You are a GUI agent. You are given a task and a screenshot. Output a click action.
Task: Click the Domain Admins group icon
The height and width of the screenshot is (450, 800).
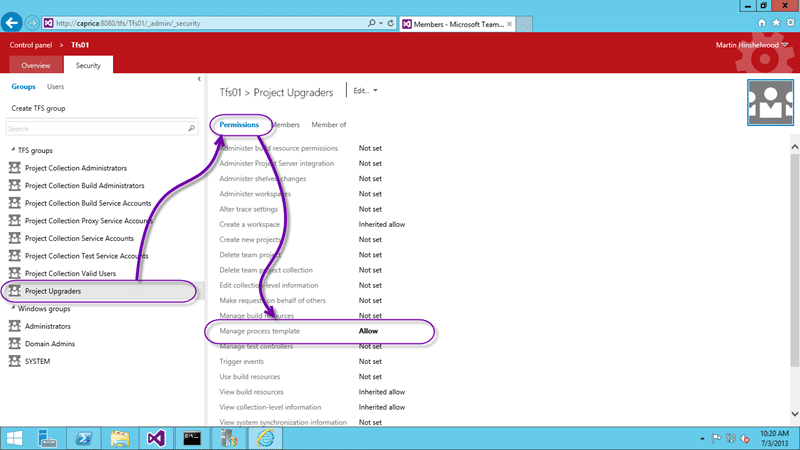(x=14, y=343)
